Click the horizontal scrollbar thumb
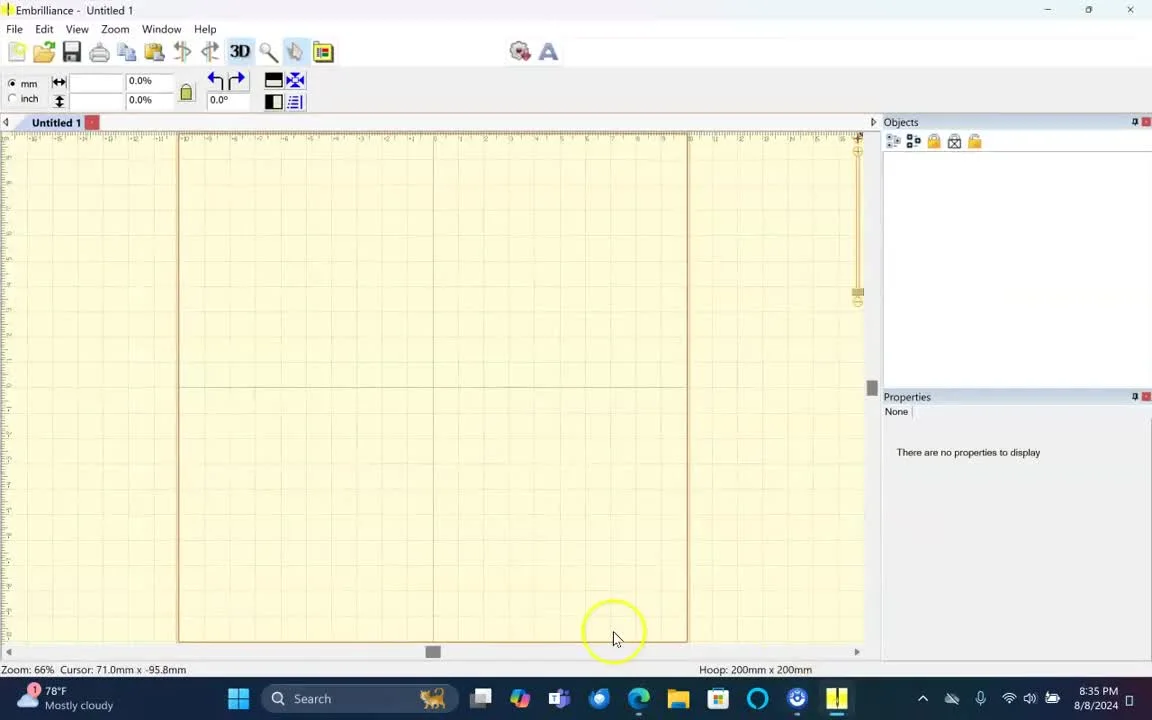Image resolution: width=1152 pixels, height=720 pixels. click(433, 652)
